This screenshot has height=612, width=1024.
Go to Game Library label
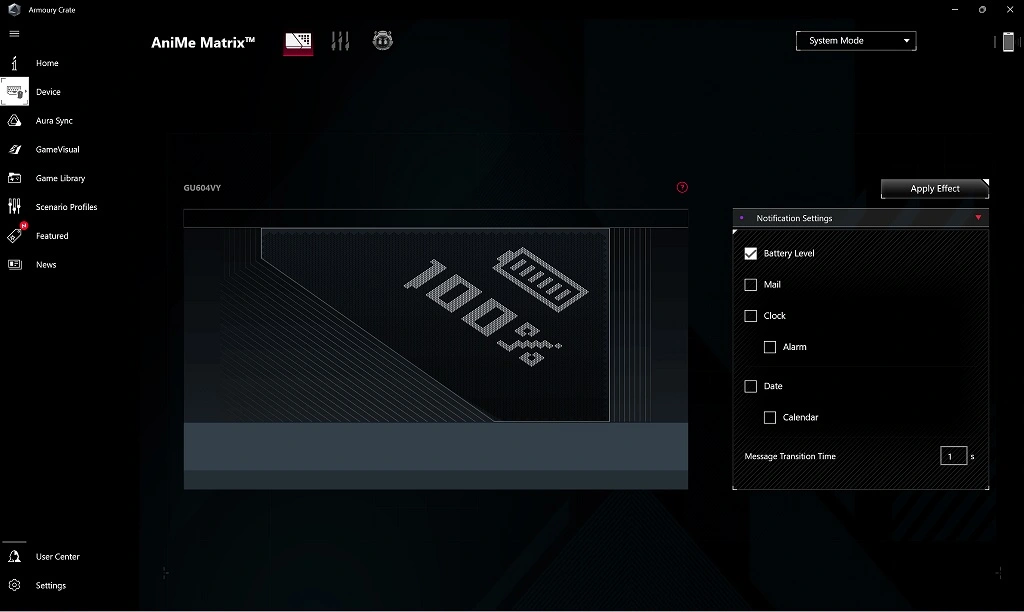60,178
